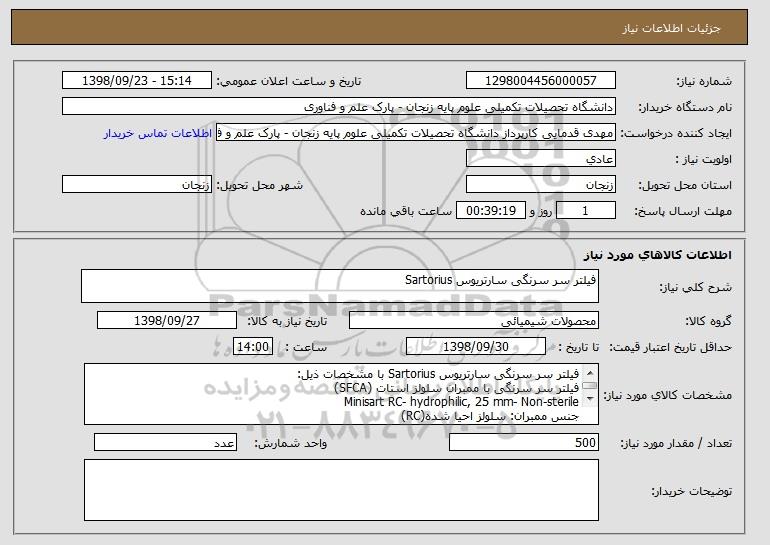Click the text line جنس ممبران (RC)
The image size is (770, 545).
490,416
